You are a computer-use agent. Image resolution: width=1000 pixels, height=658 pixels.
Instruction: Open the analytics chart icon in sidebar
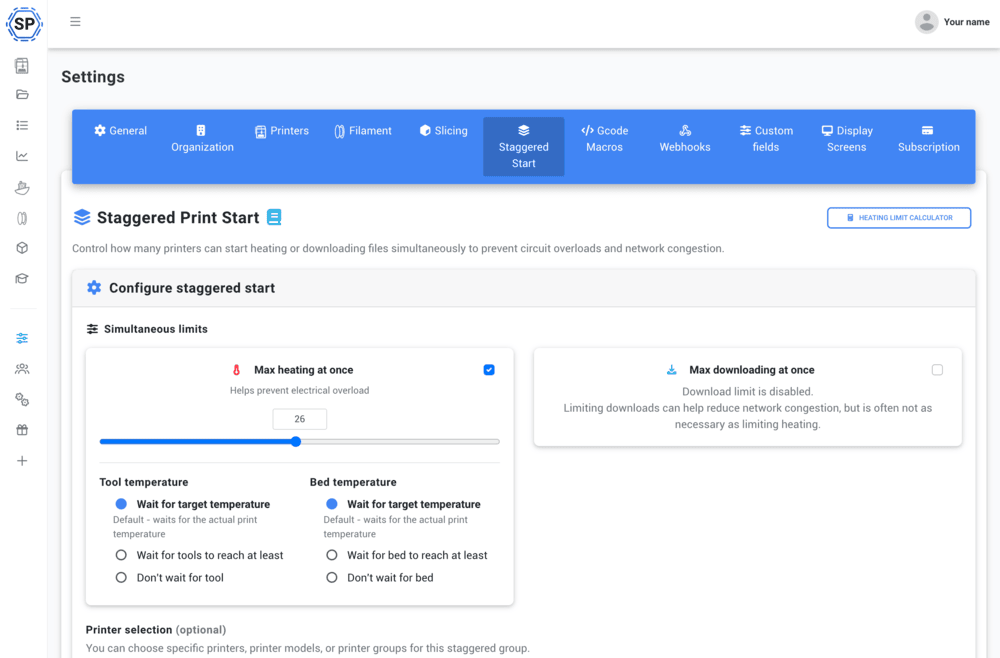tap(22, 156)
